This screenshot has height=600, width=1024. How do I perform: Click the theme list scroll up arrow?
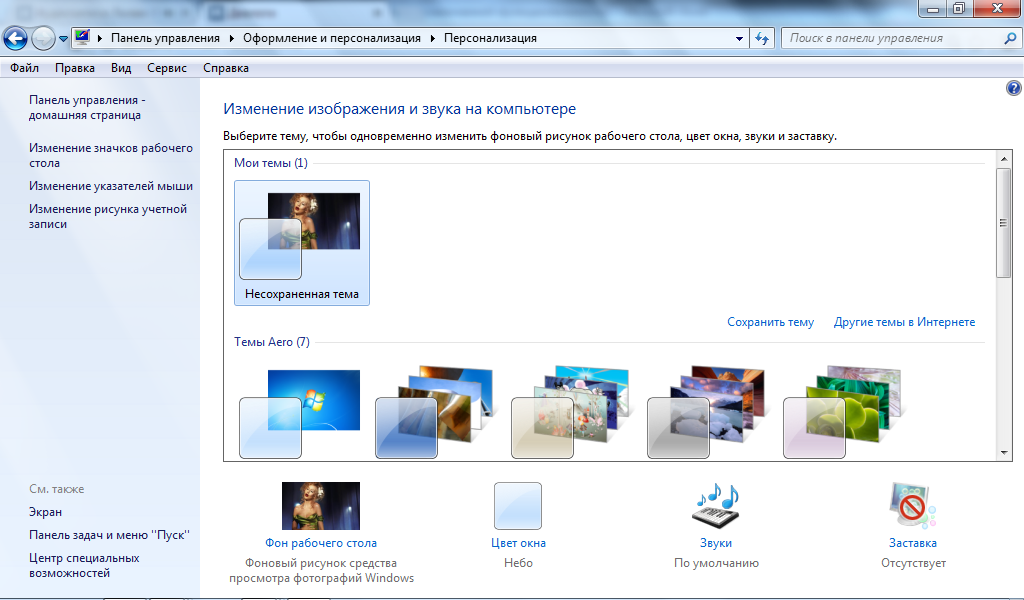click(1004, 159)
